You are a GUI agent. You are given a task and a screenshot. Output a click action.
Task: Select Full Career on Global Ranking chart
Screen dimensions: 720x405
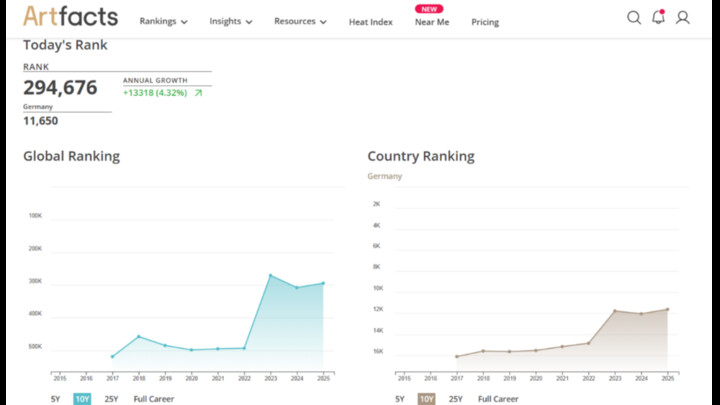pyautogui.click(x=154, y=399)
